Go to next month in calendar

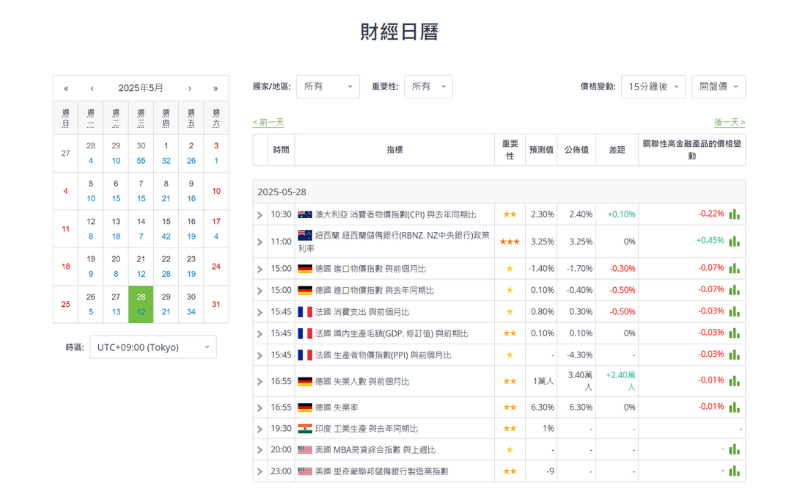pos(190,88)
